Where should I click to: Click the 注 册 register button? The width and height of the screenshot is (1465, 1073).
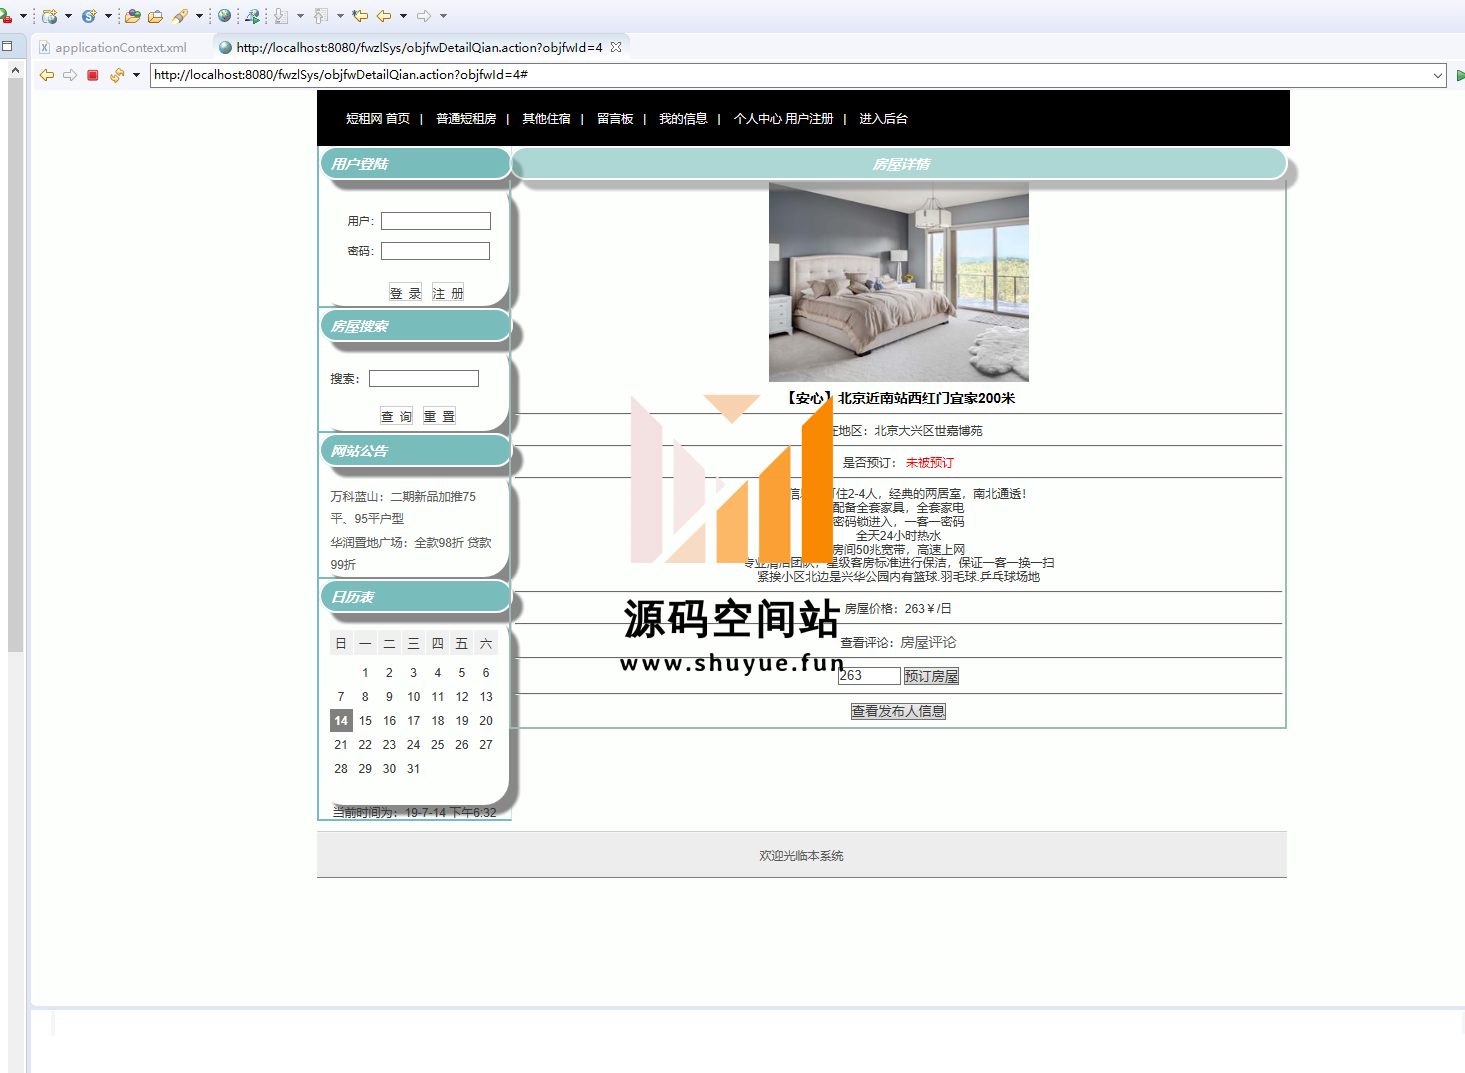click(x=448, y=293)
